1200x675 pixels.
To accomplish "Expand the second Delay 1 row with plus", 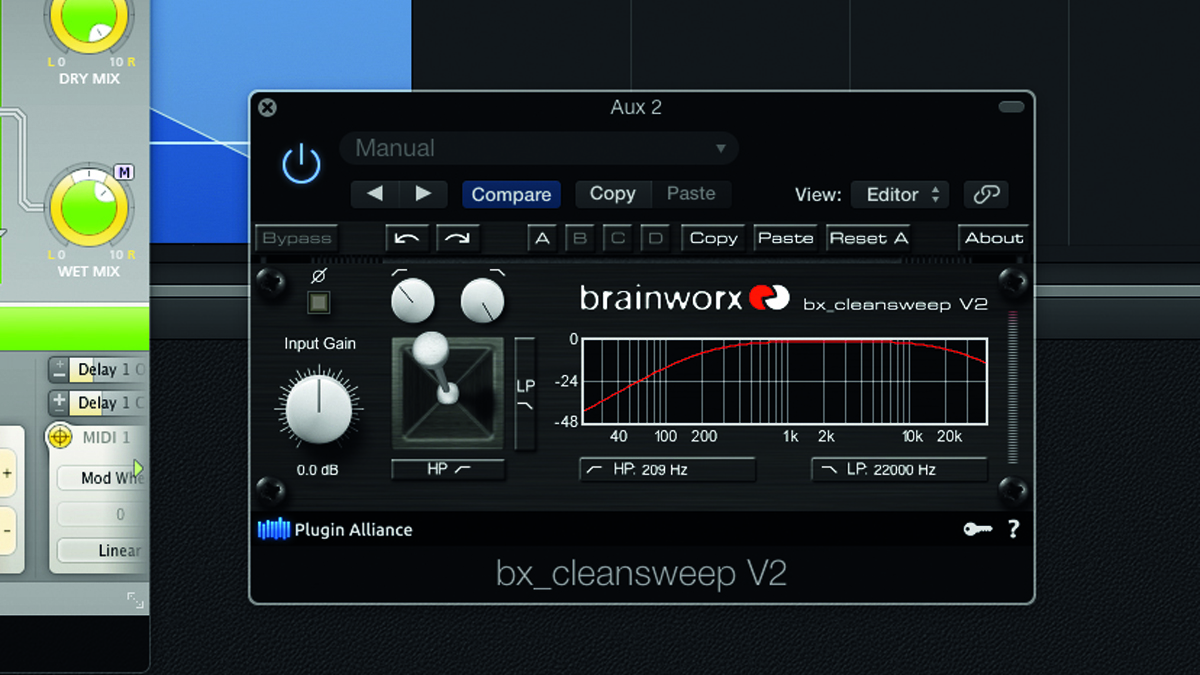I will click(x=59, y=402).
